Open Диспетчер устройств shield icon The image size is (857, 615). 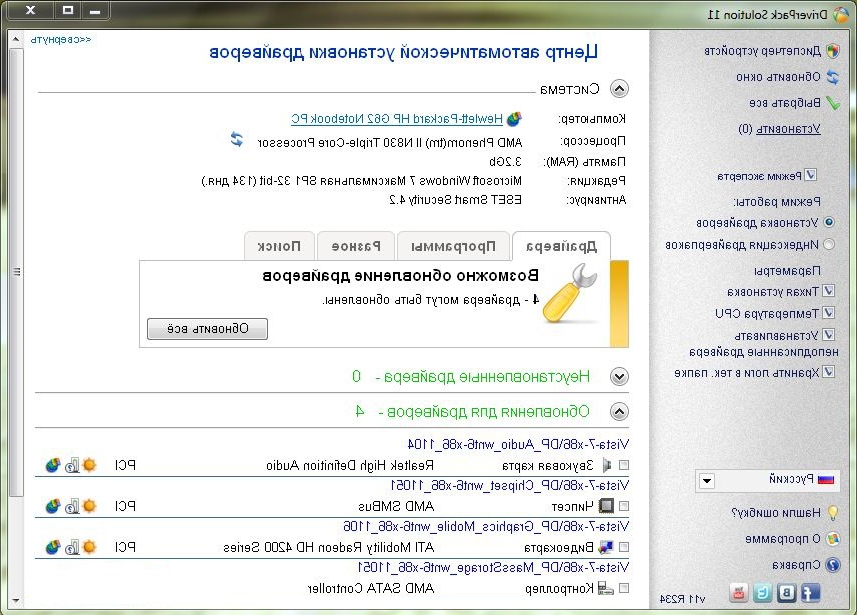pos(833,51)
